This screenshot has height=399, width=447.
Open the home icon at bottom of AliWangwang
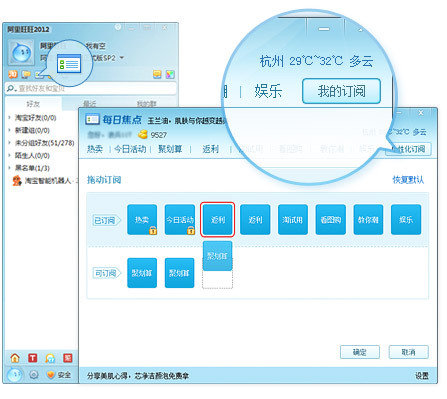pos(15,358)
